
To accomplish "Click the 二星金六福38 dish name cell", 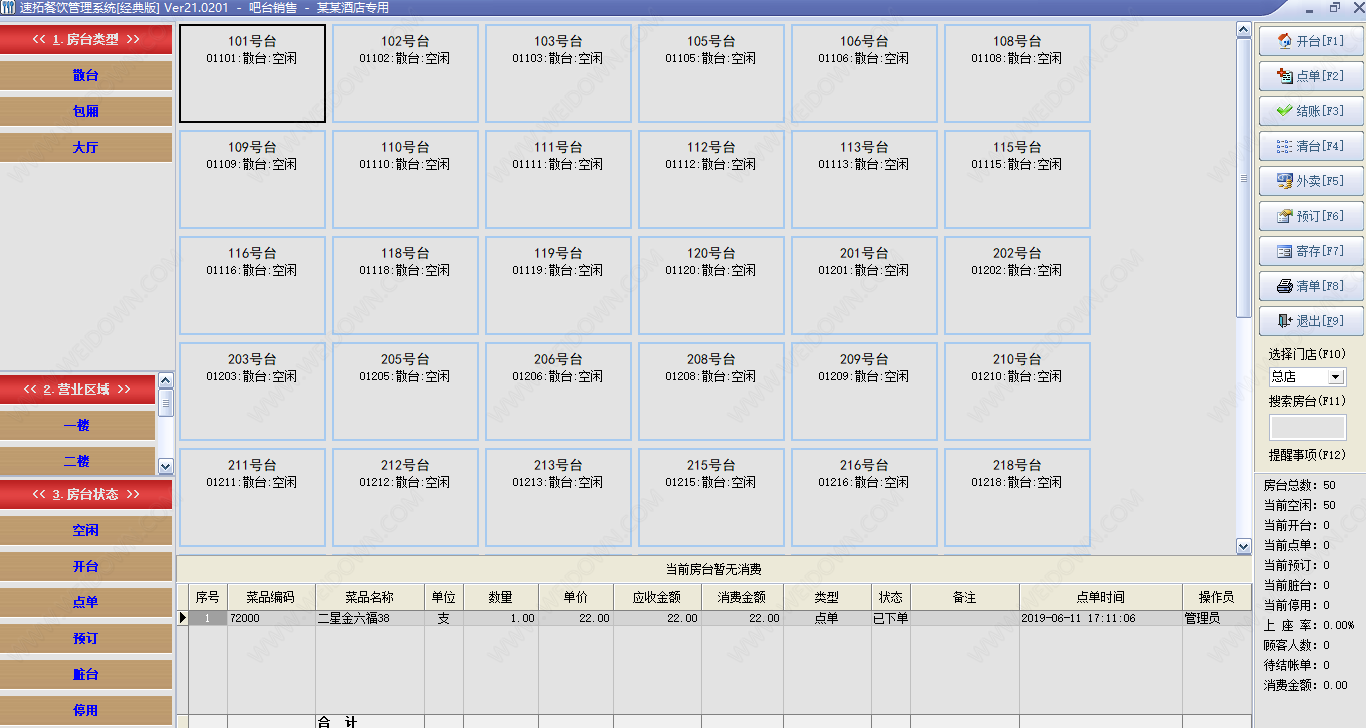I will tap(369, 618).
